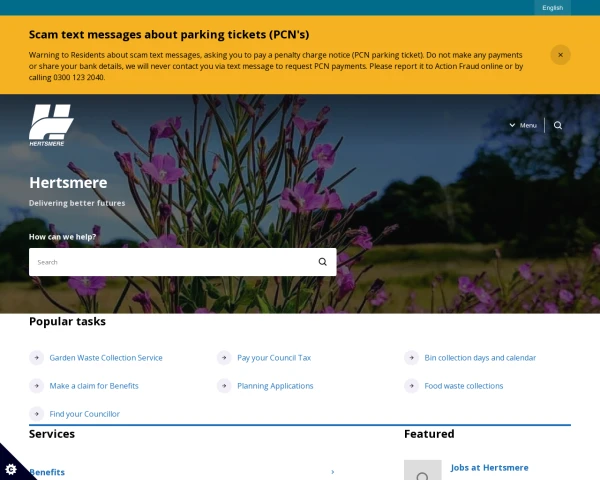Click Jobs at Hertsmere thumbnail image

422,470
